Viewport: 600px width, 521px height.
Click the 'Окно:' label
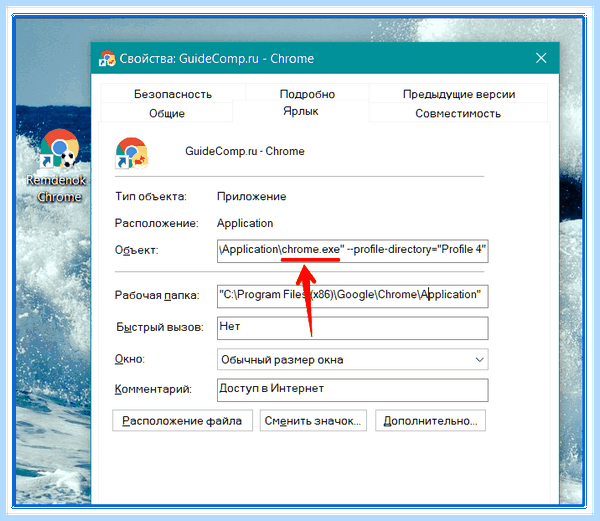[130, 359]
